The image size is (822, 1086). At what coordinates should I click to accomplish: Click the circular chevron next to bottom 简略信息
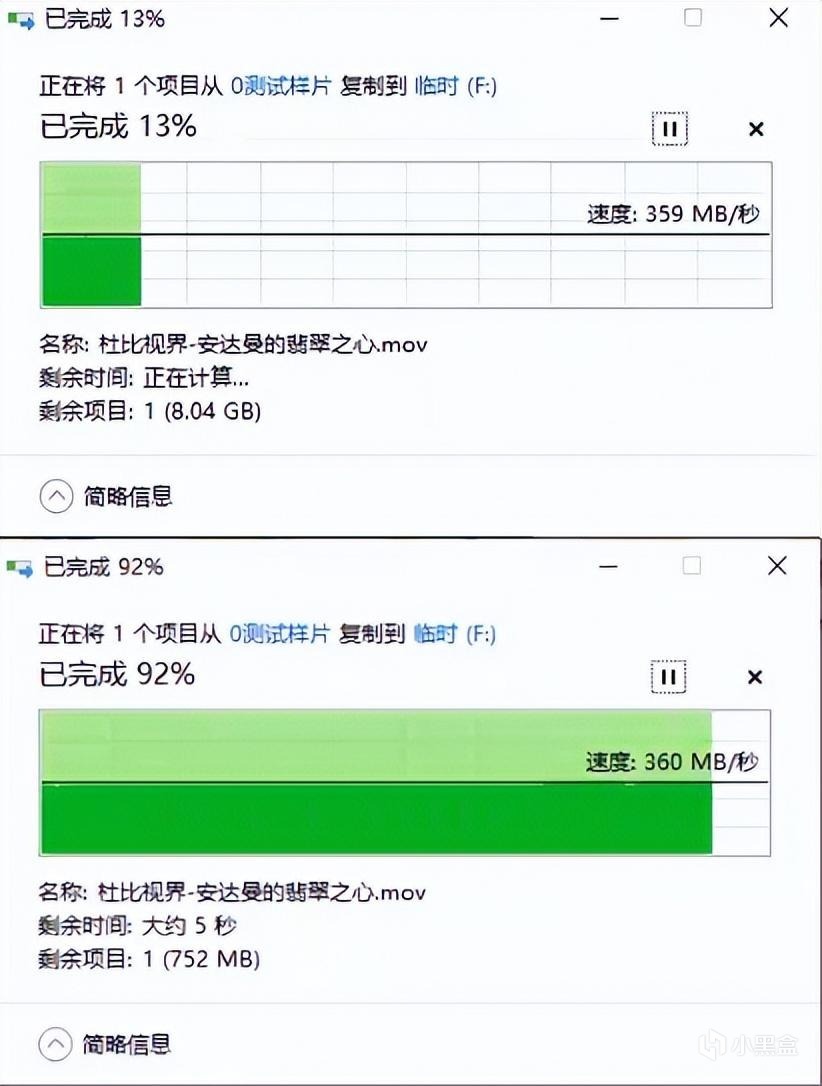pyautogui.click(x=54, y=1044)
